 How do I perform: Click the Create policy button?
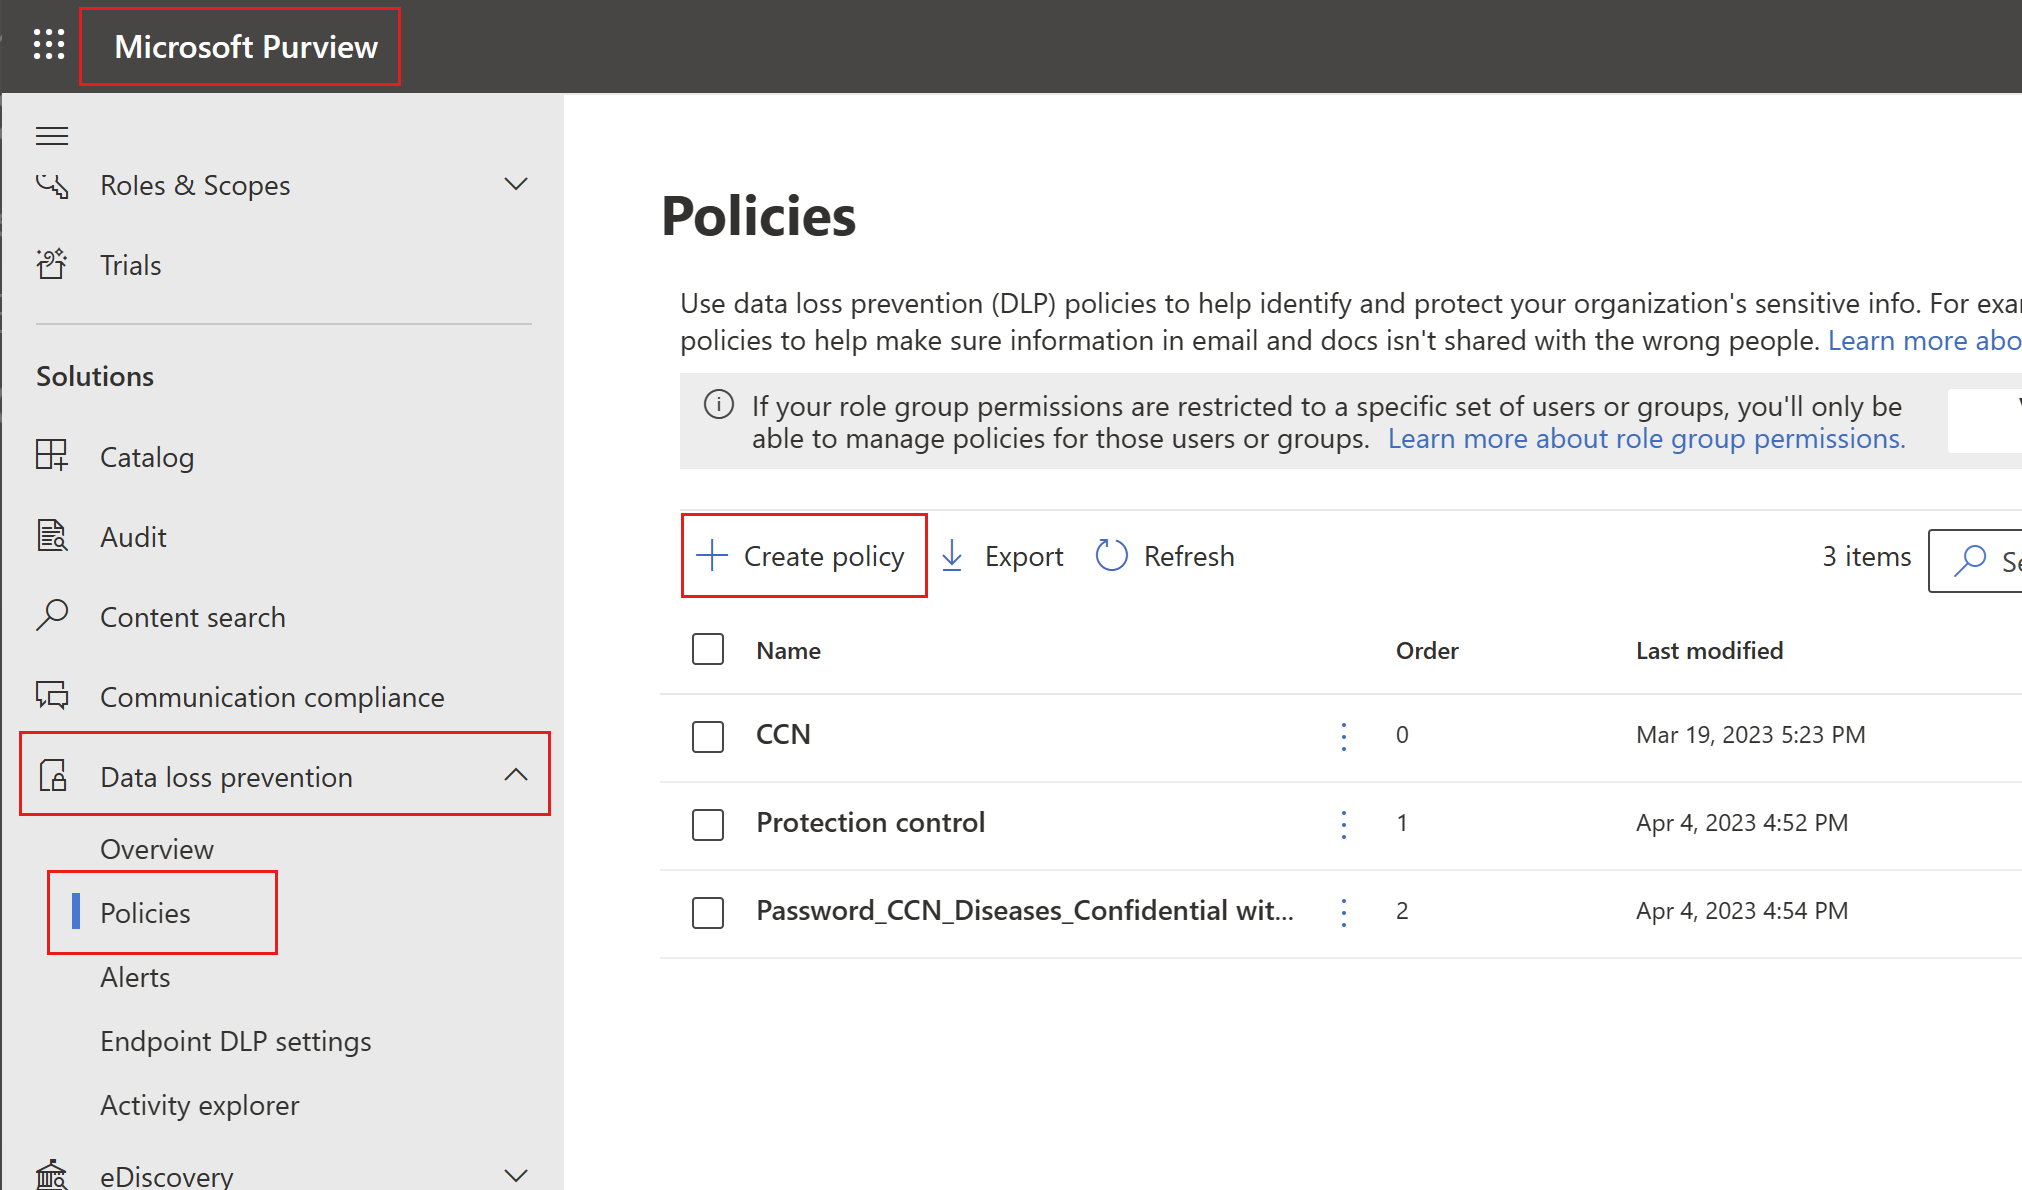click(x=803, y=555)
